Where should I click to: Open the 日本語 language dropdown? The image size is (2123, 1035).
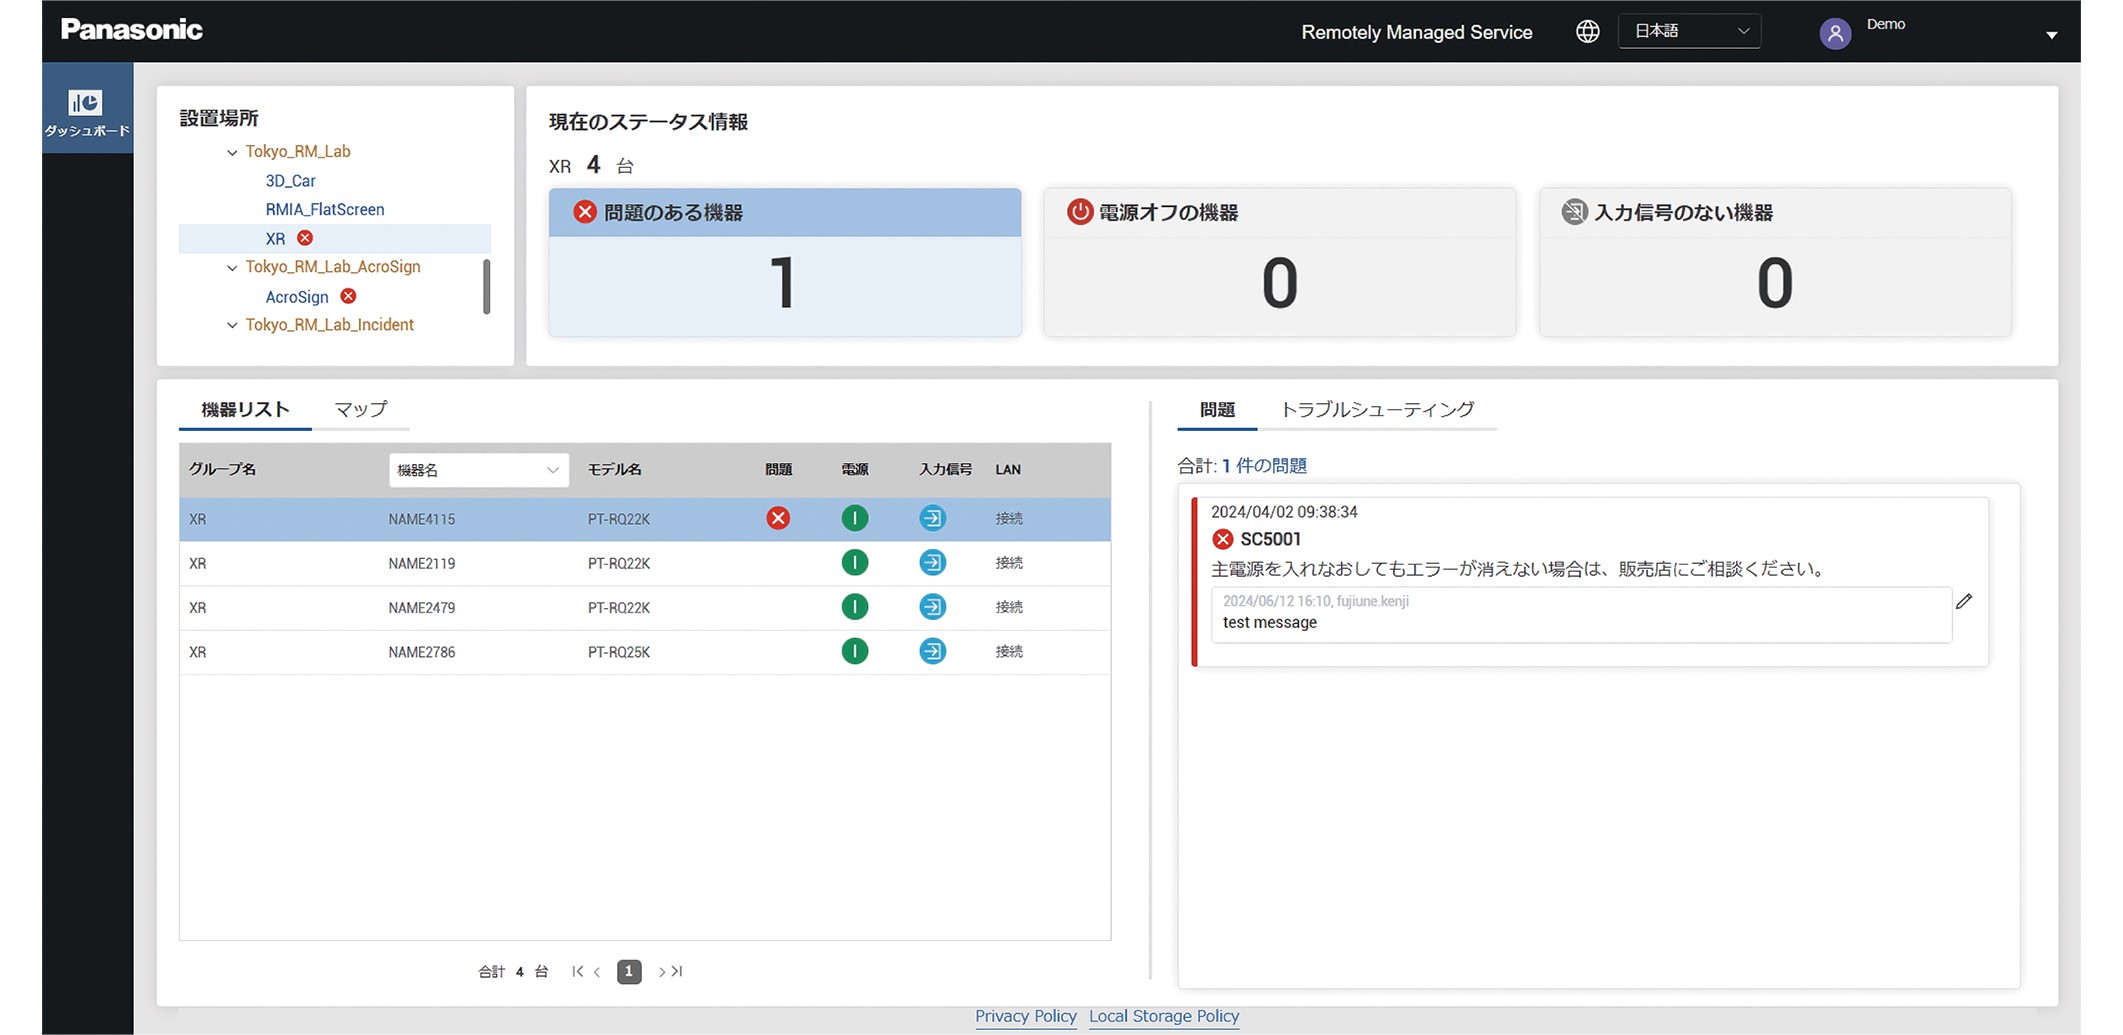(x=1689, y=32)
